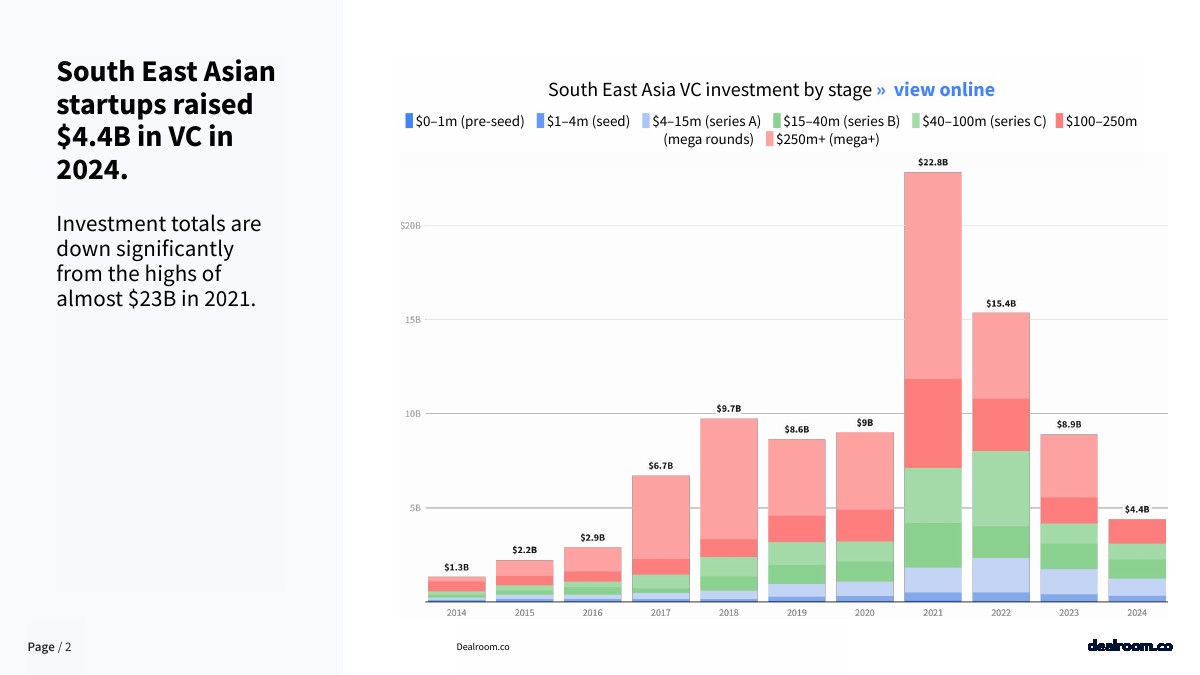The width and height of the screenshot is (1200, 675).
Task: Select the 2018 bar's large mega+ segment
Action: tap(728, 478)
